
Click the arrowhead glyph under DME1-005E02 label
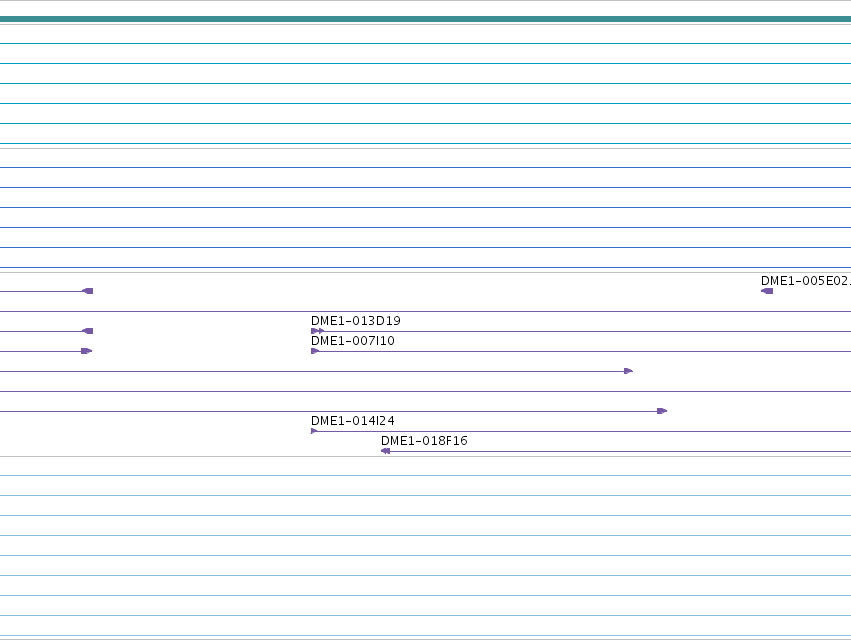pos(767,291)
